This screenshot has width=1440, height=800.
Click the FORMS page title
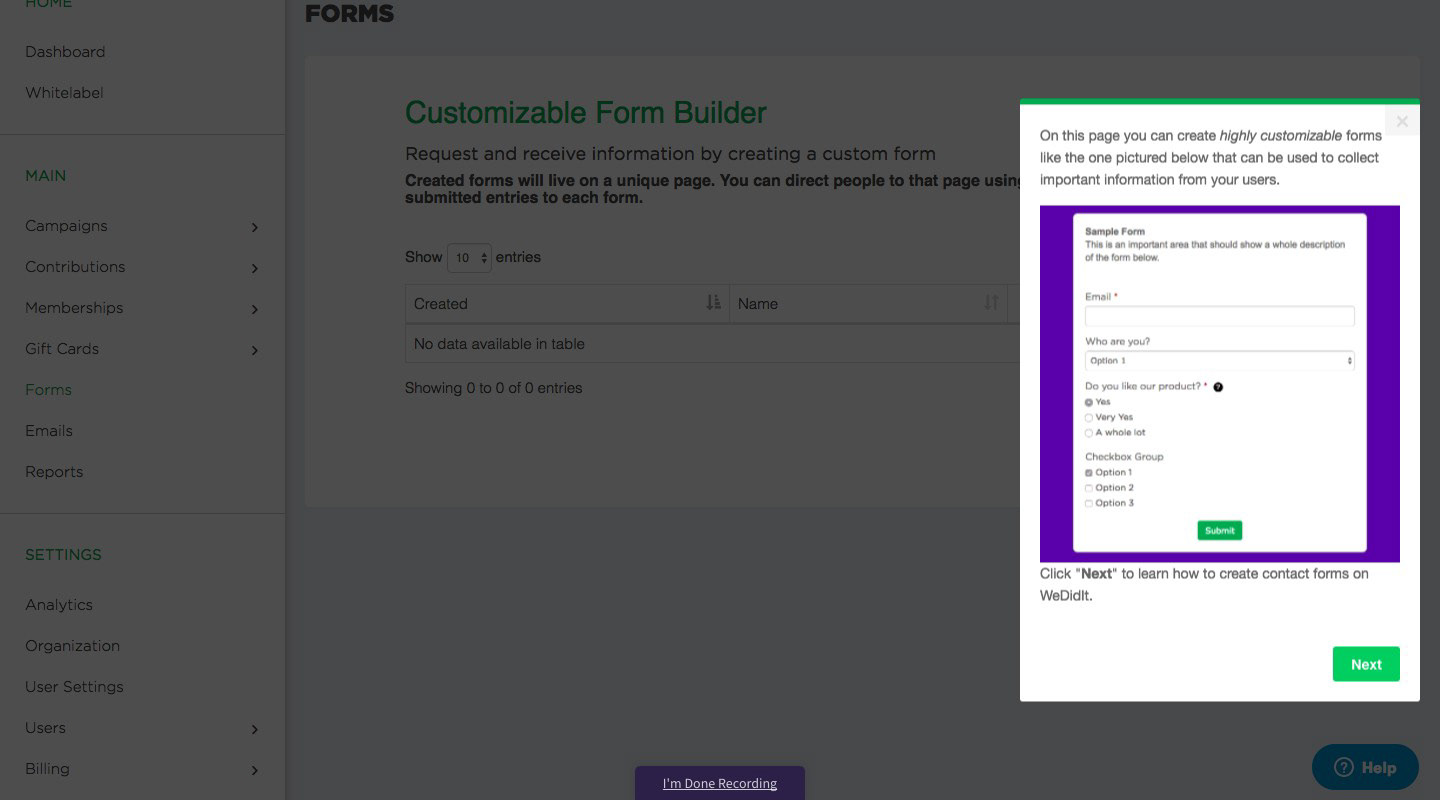coord(349,13)
